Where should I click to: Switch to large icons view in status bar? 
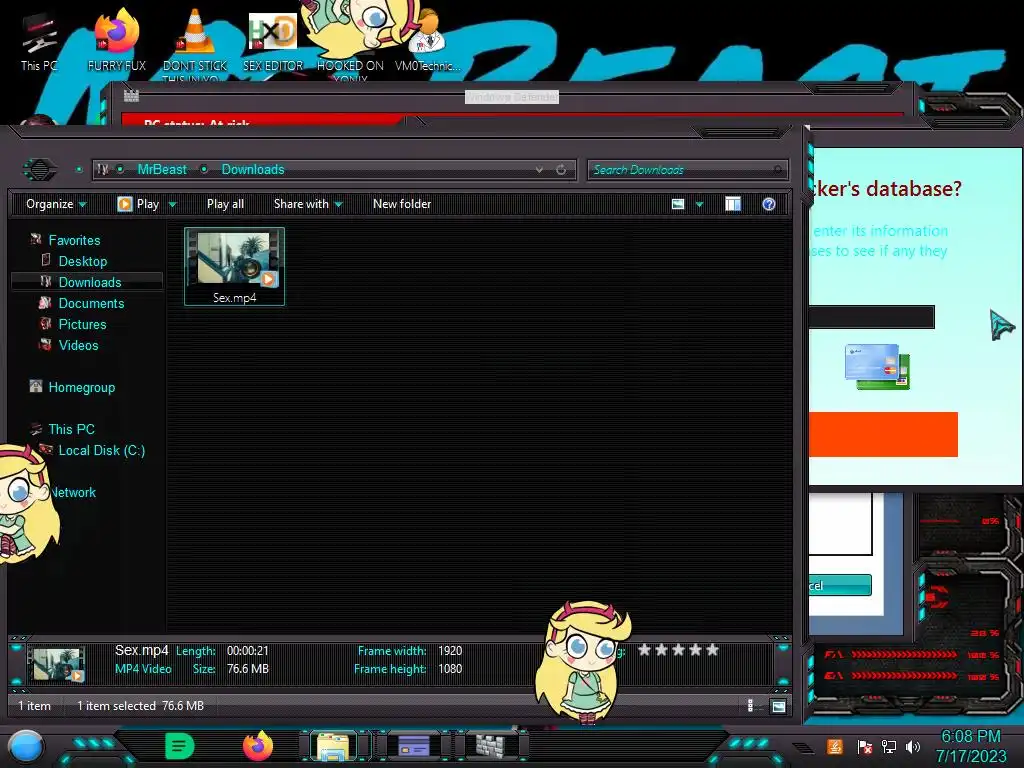pyautogui.click(x=778, y=706)
